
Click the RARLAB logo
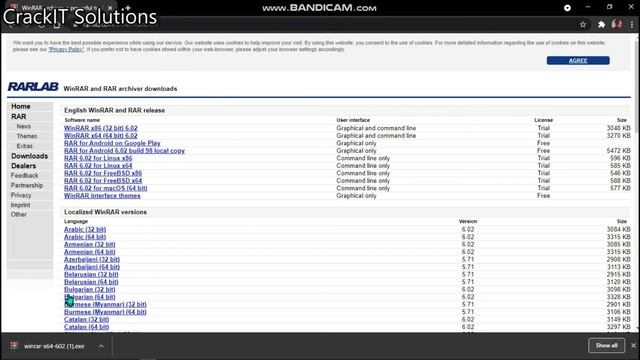point(33,87)
